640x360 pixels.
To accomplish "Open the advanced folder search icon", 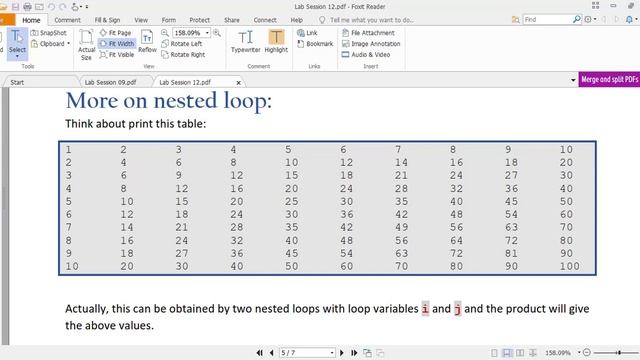I will click(516, 20).
